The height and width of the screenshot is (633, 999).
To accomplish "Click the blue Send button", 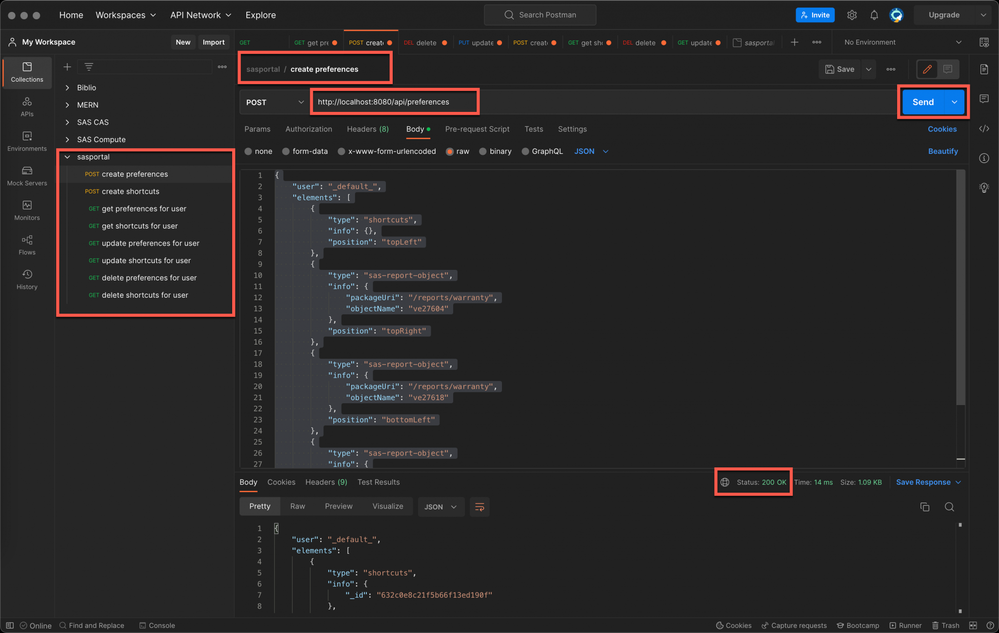I will point(922,102).
